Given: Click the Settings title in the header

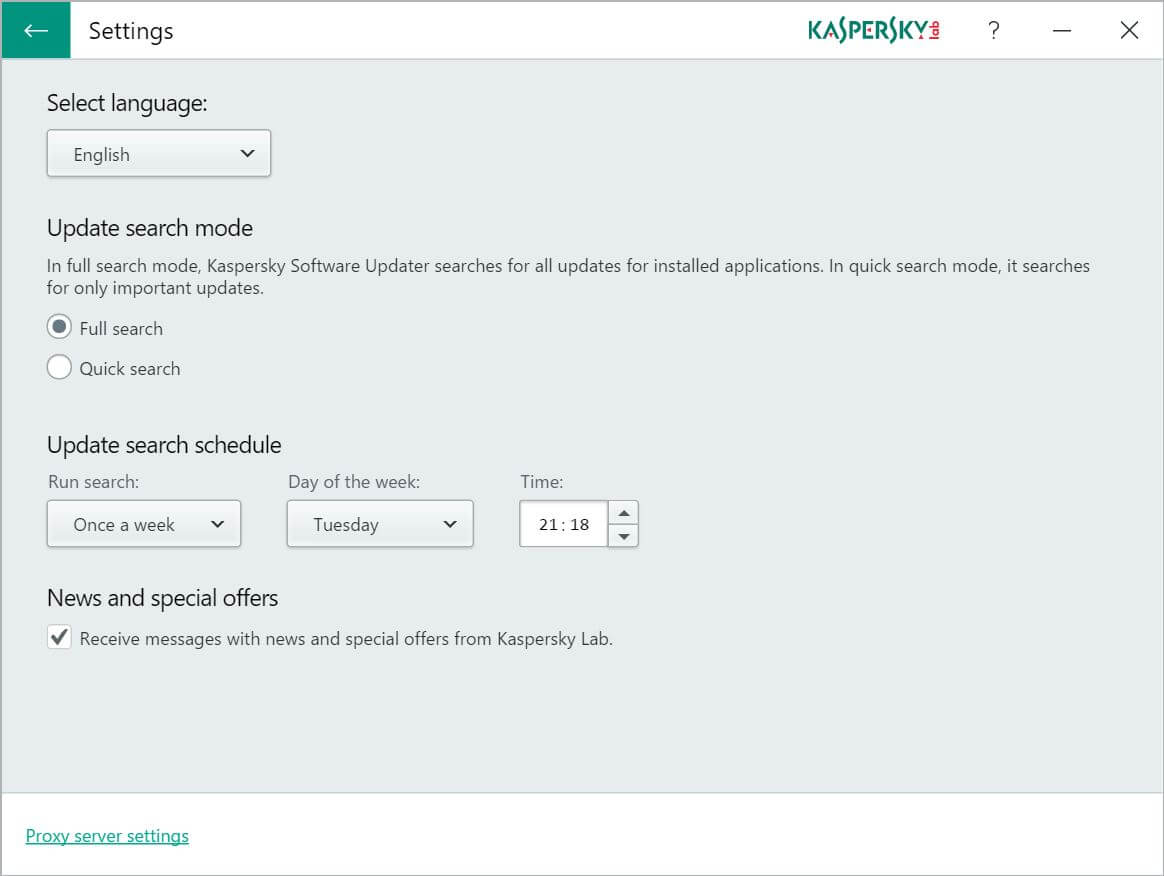Looking at the screenshot, I should 131,31.
